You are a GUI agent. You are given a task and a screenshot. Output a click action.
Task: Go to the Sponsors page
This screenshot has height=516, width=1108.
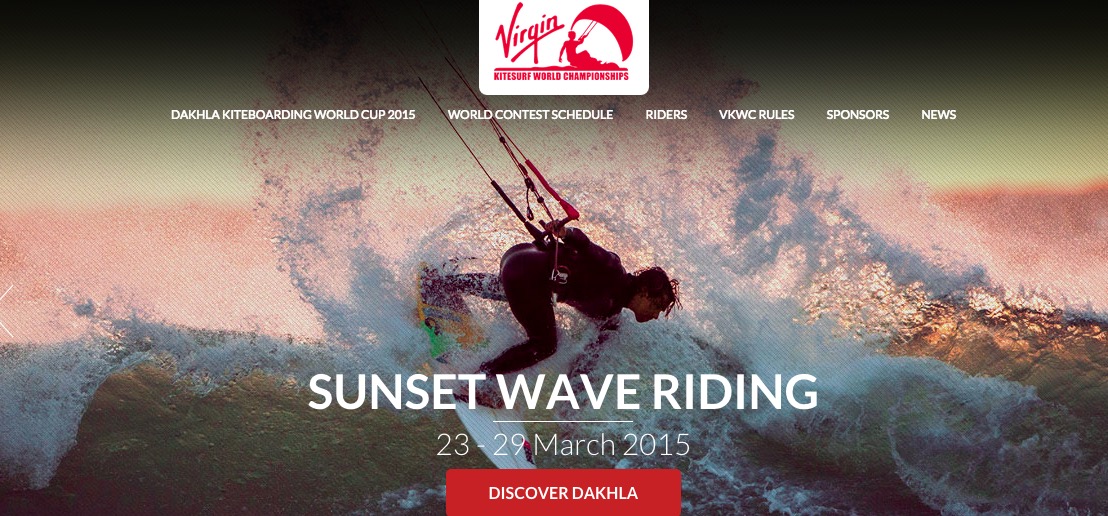coord(857,115)
